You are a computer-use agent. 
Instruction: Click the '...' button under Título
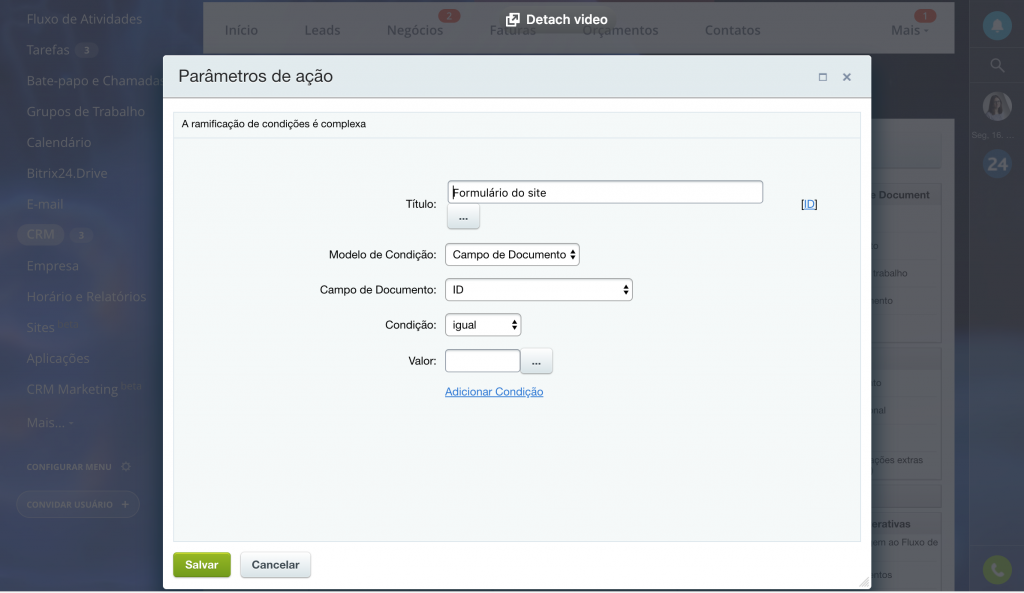pyautogui.click(x=463, y=217)
